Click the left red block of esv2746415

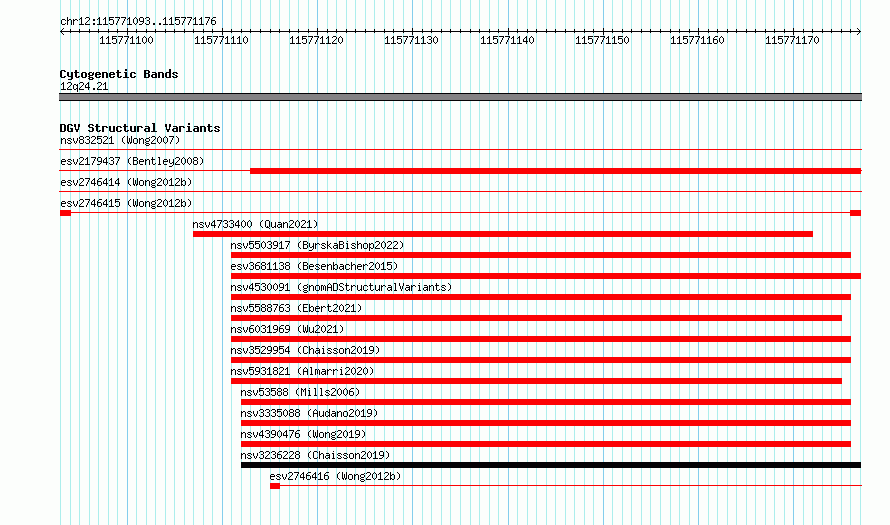[x=65, y=213]
